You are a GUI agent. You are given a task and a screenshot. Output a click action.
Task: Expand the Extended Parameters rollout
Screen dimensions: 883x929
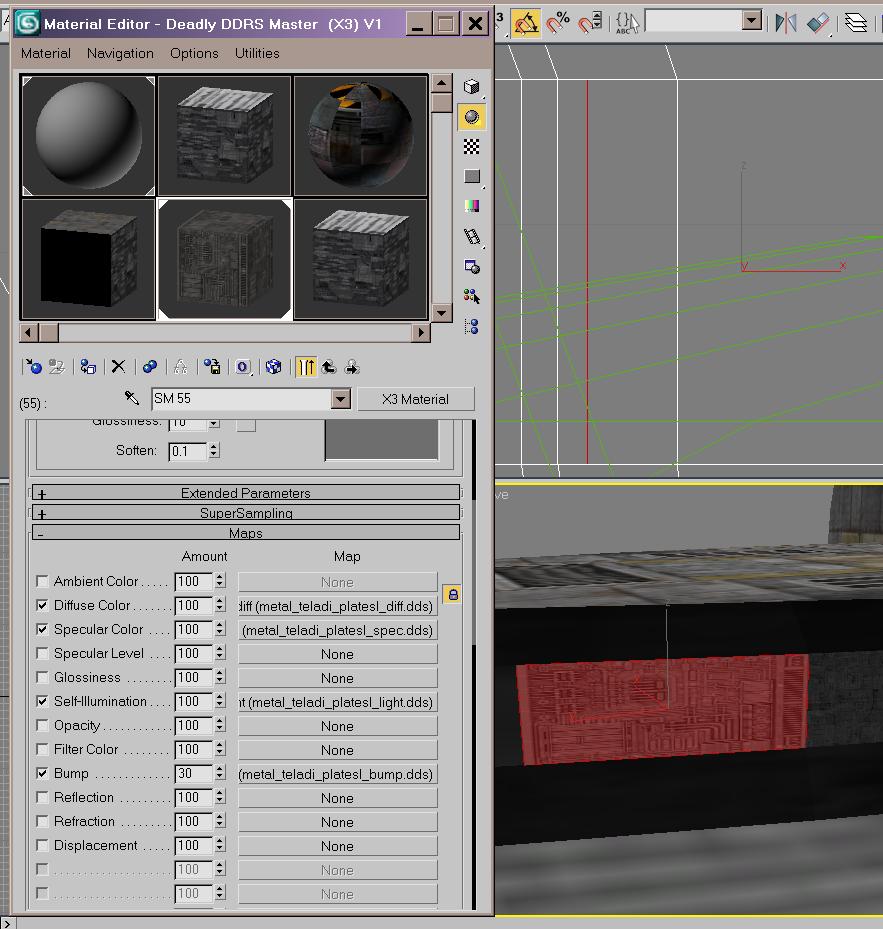[x=245, y=493]
